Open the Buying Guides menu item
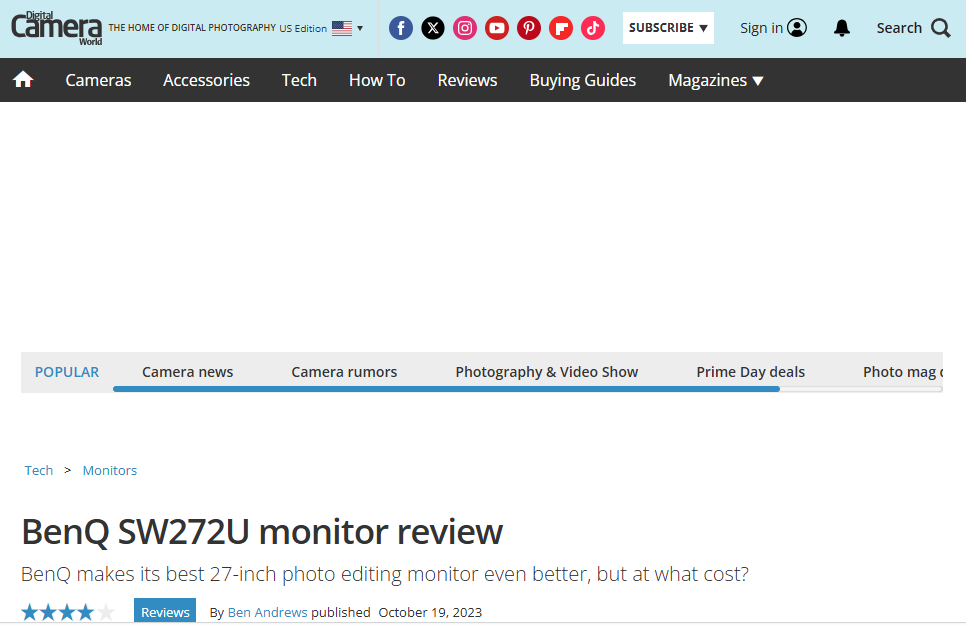Viewport: 966px width, 625px height. pos(582,80)
